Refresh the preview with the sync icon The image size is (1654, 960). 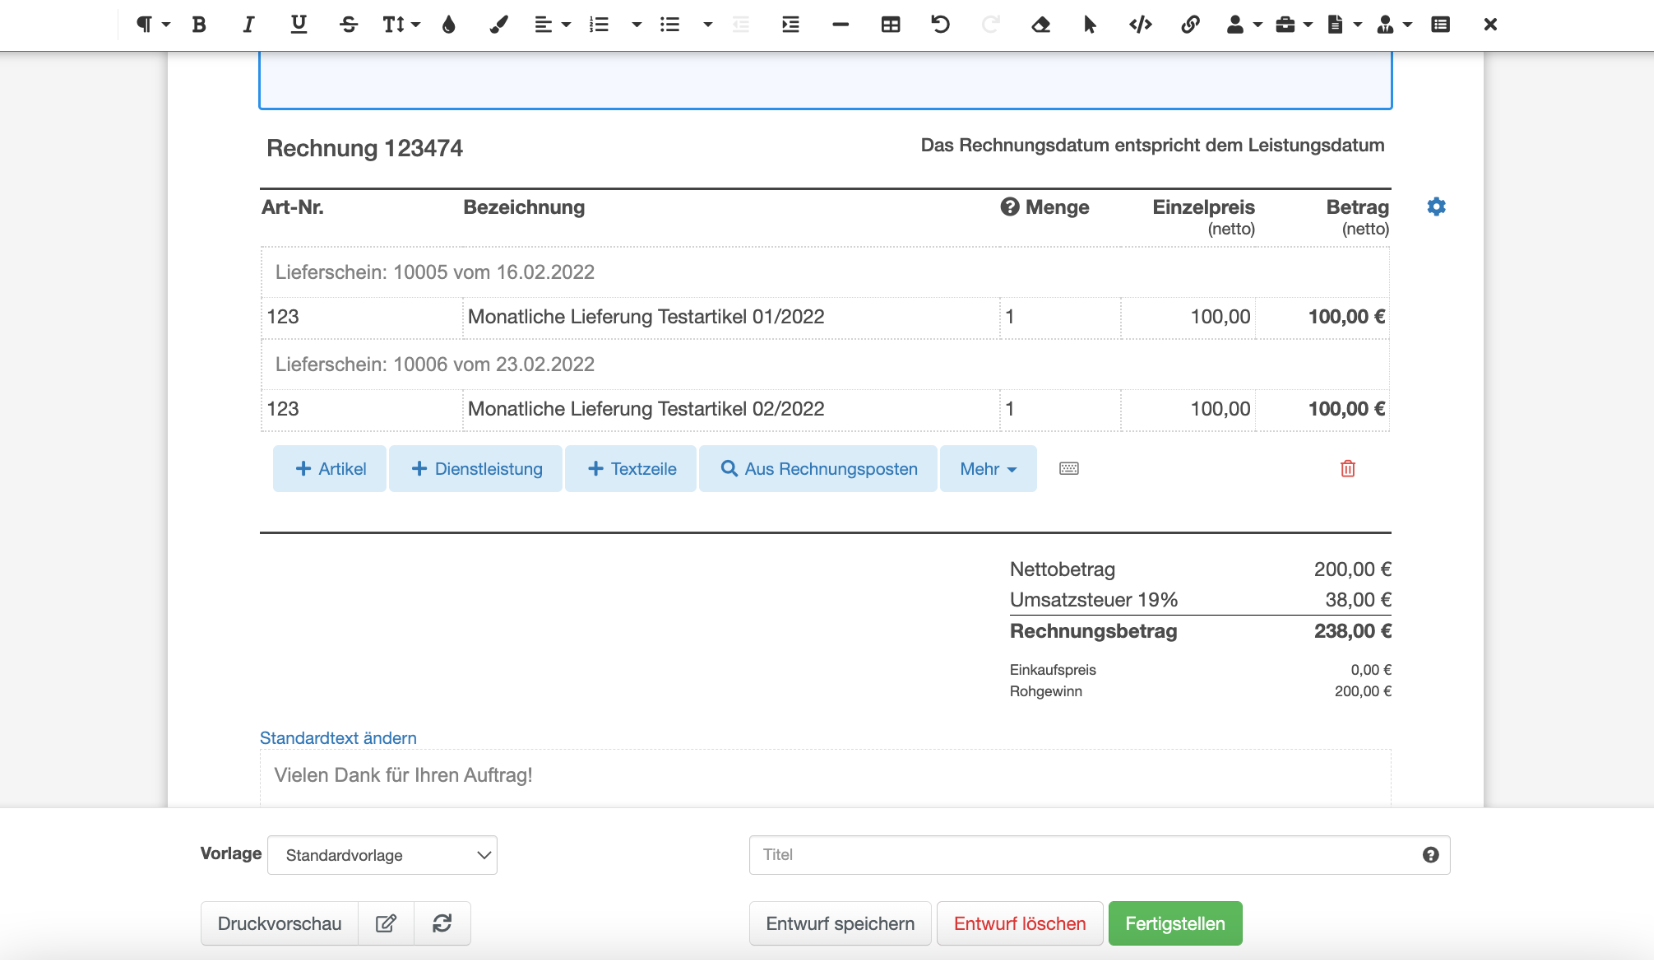(x=442, y=924)
